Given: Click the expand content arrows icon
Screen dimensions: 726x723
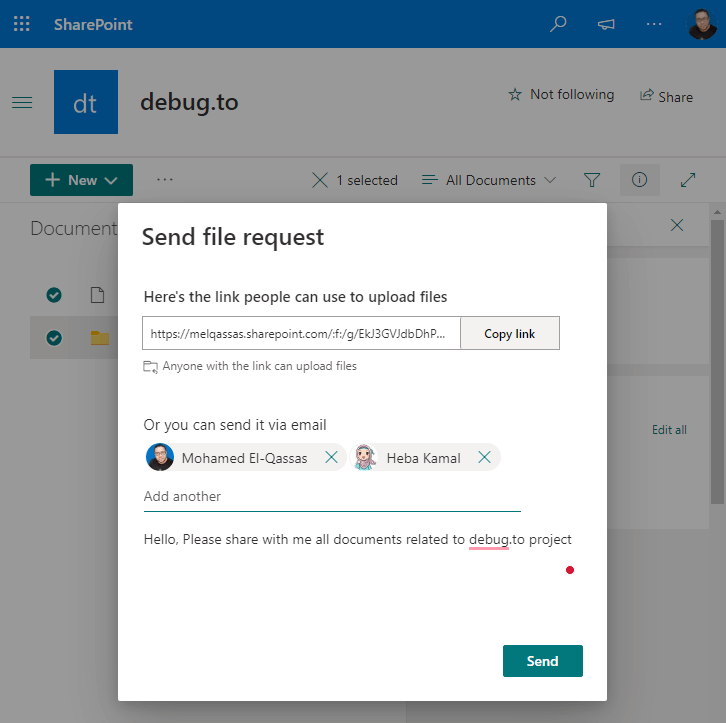Looking at the screenshot, I should click(688, 180).
